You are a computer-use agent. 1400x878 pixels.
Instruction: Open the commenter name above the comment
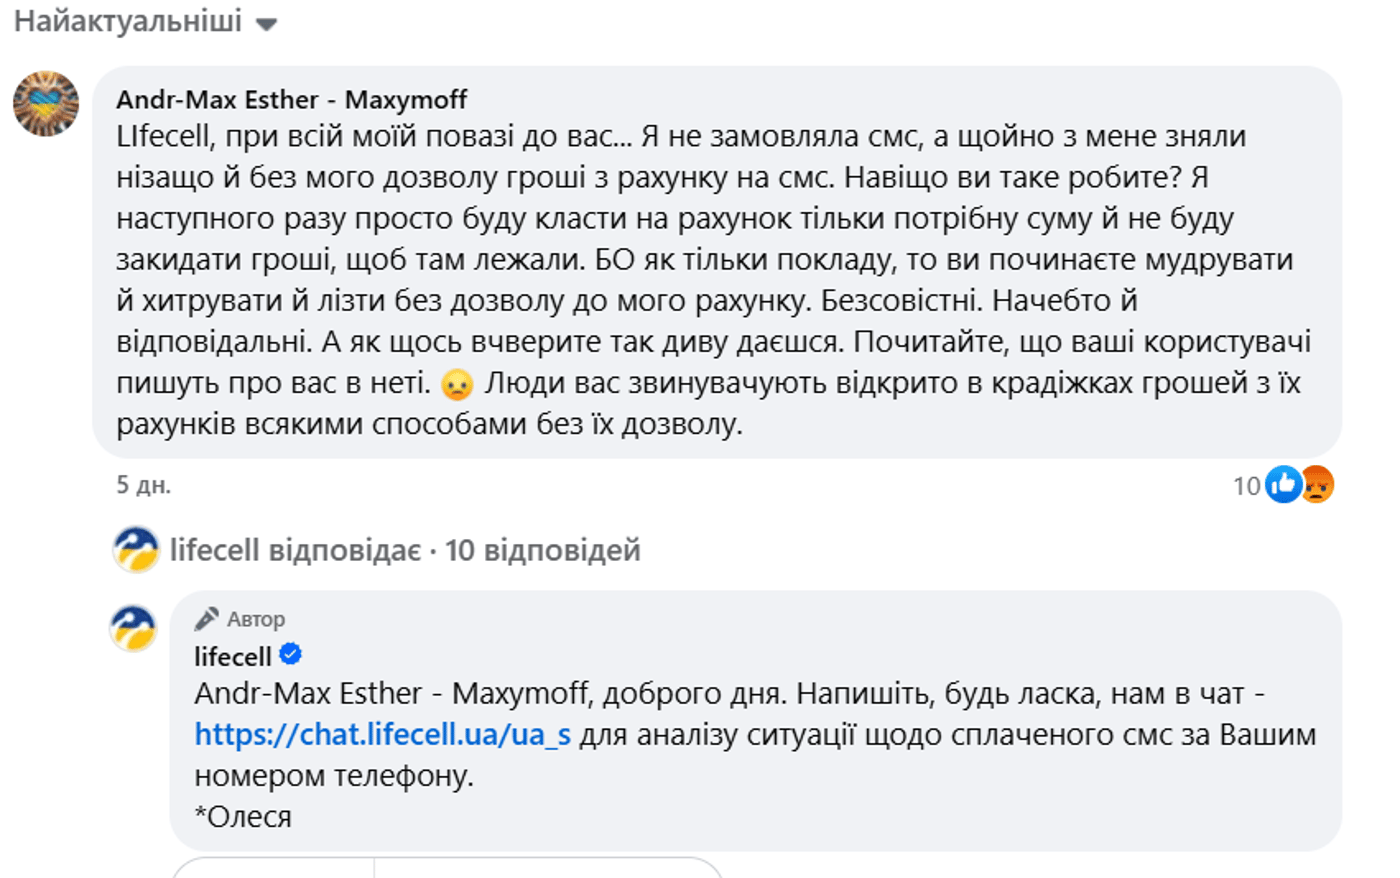pos(291,99)
